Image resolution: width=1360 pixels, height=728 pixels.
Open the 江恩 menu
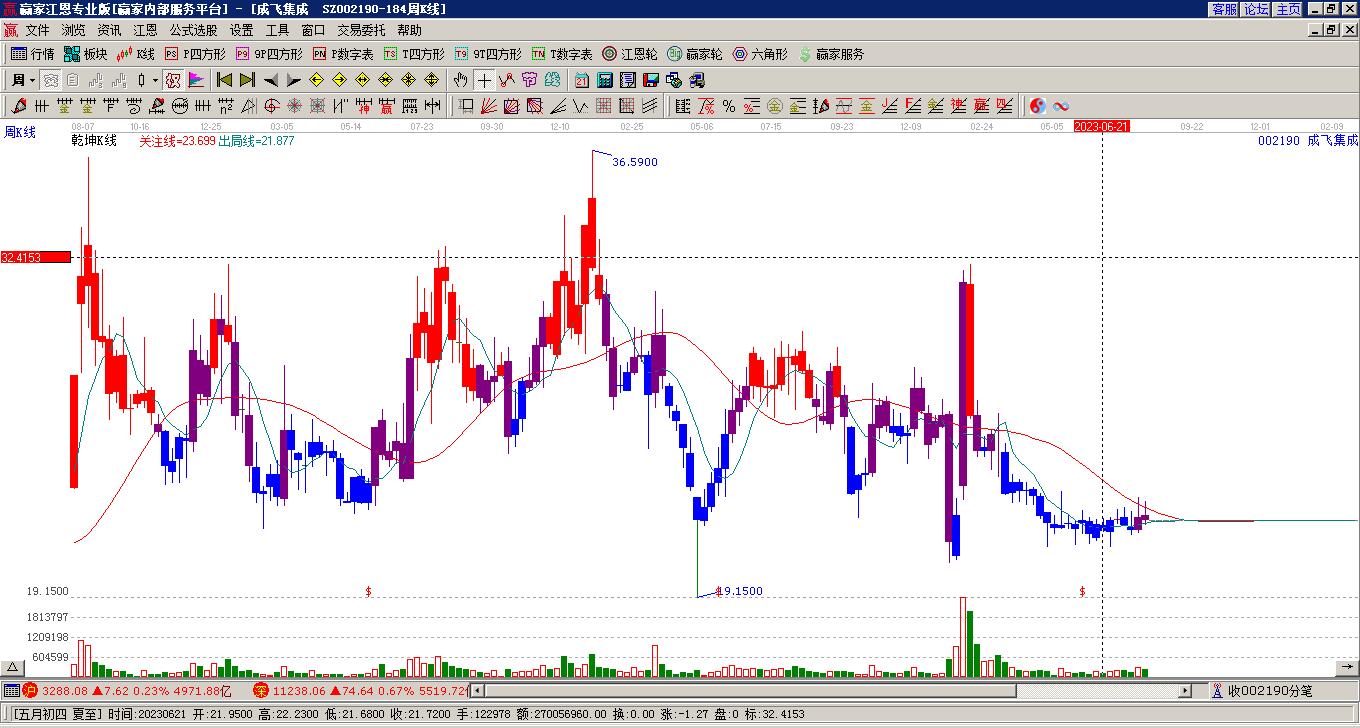click(x=145, y=31)
